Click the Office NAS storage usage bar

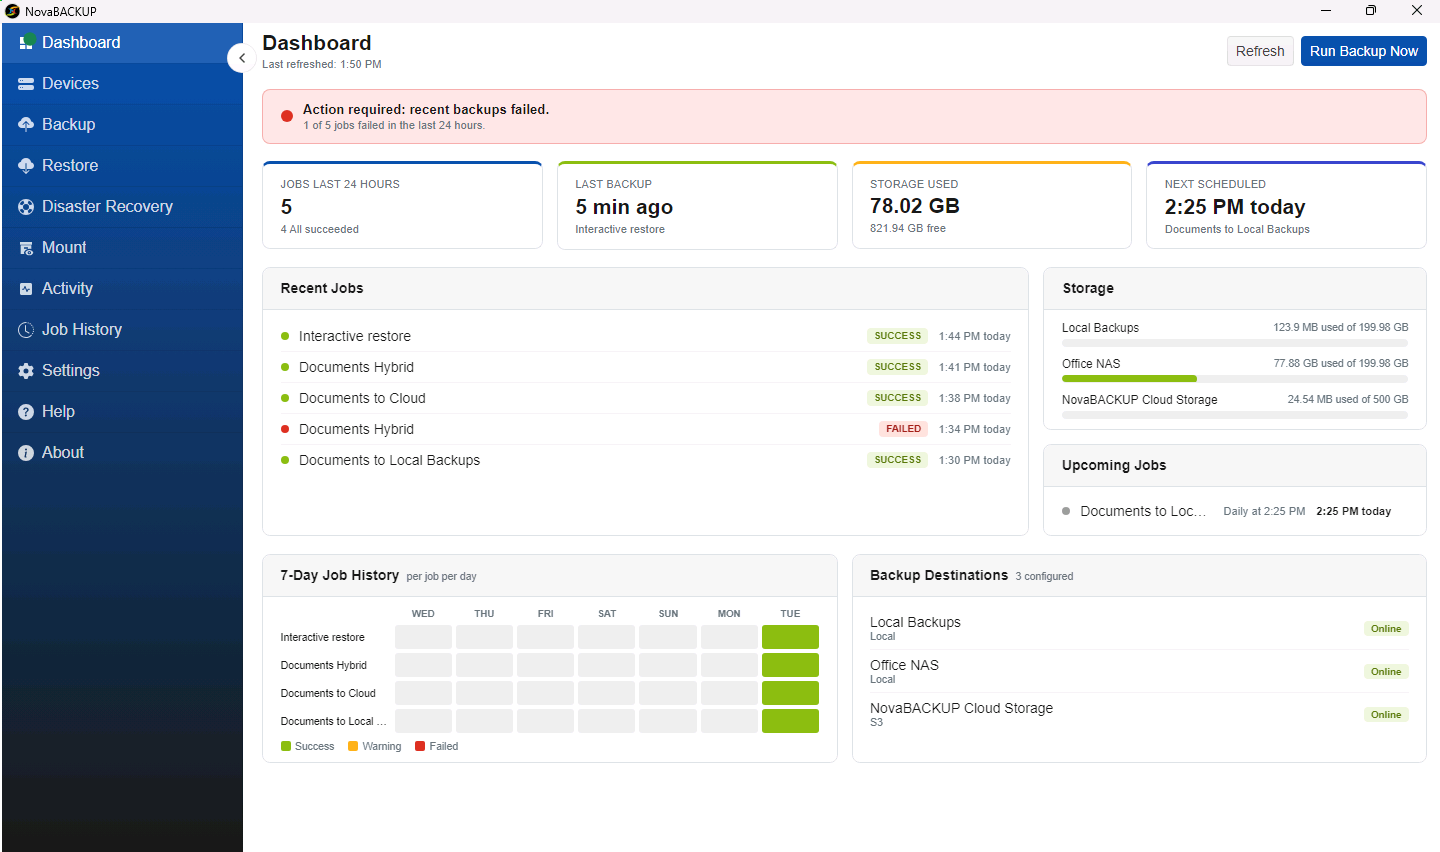[x=1235, y=379]
